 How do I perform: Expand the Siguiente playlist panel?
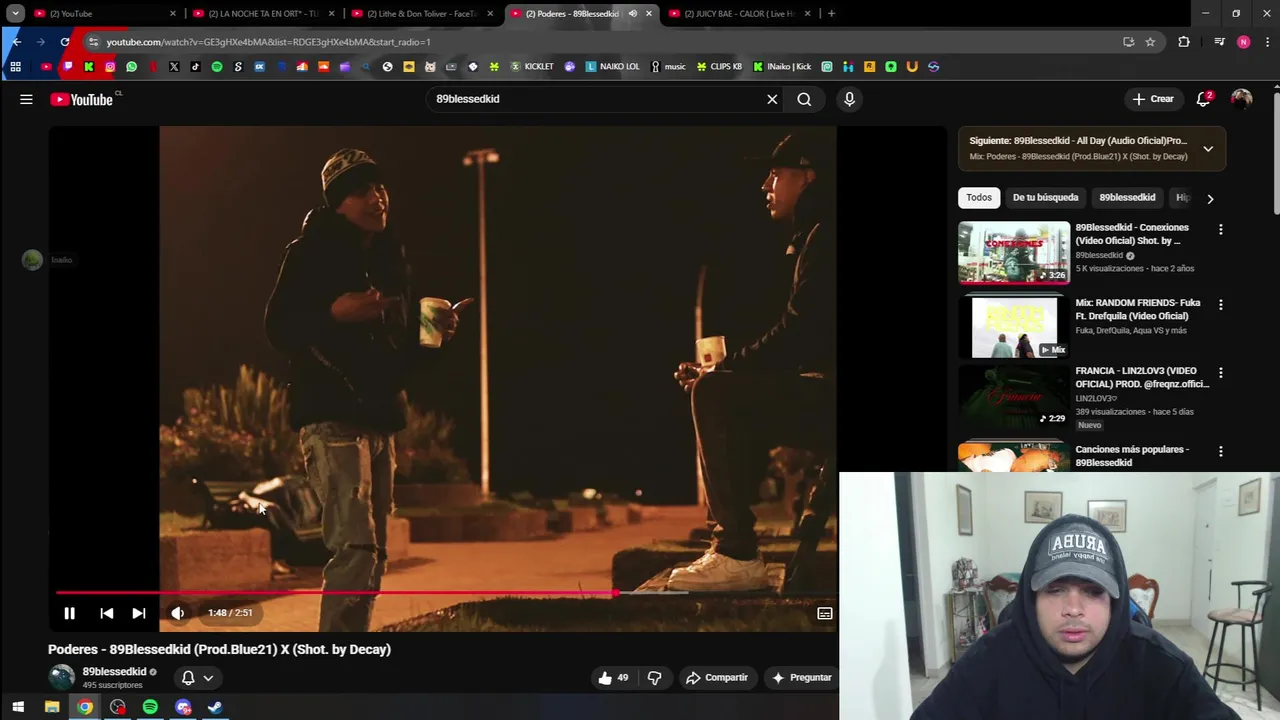click(1208, 149)
